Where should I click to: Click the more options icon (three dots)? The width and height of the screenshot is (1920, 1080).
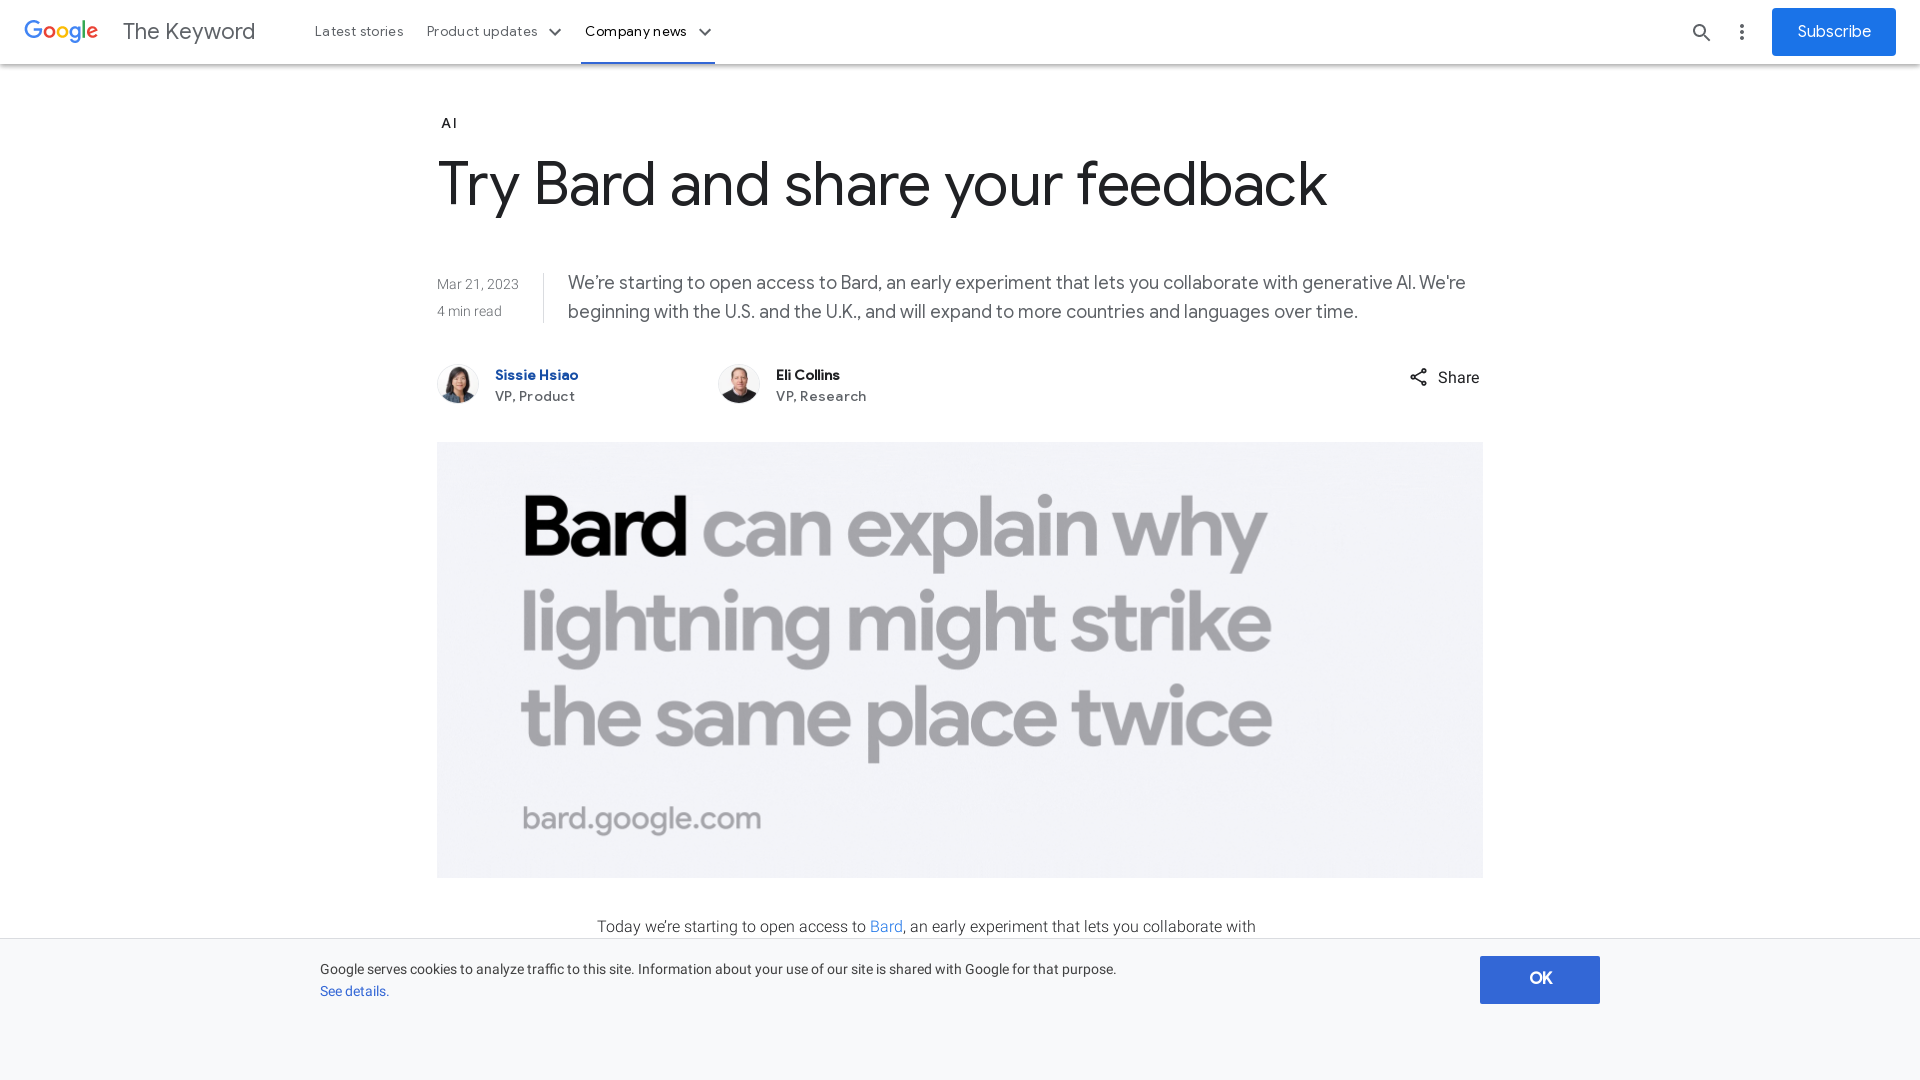point(1742,32)
